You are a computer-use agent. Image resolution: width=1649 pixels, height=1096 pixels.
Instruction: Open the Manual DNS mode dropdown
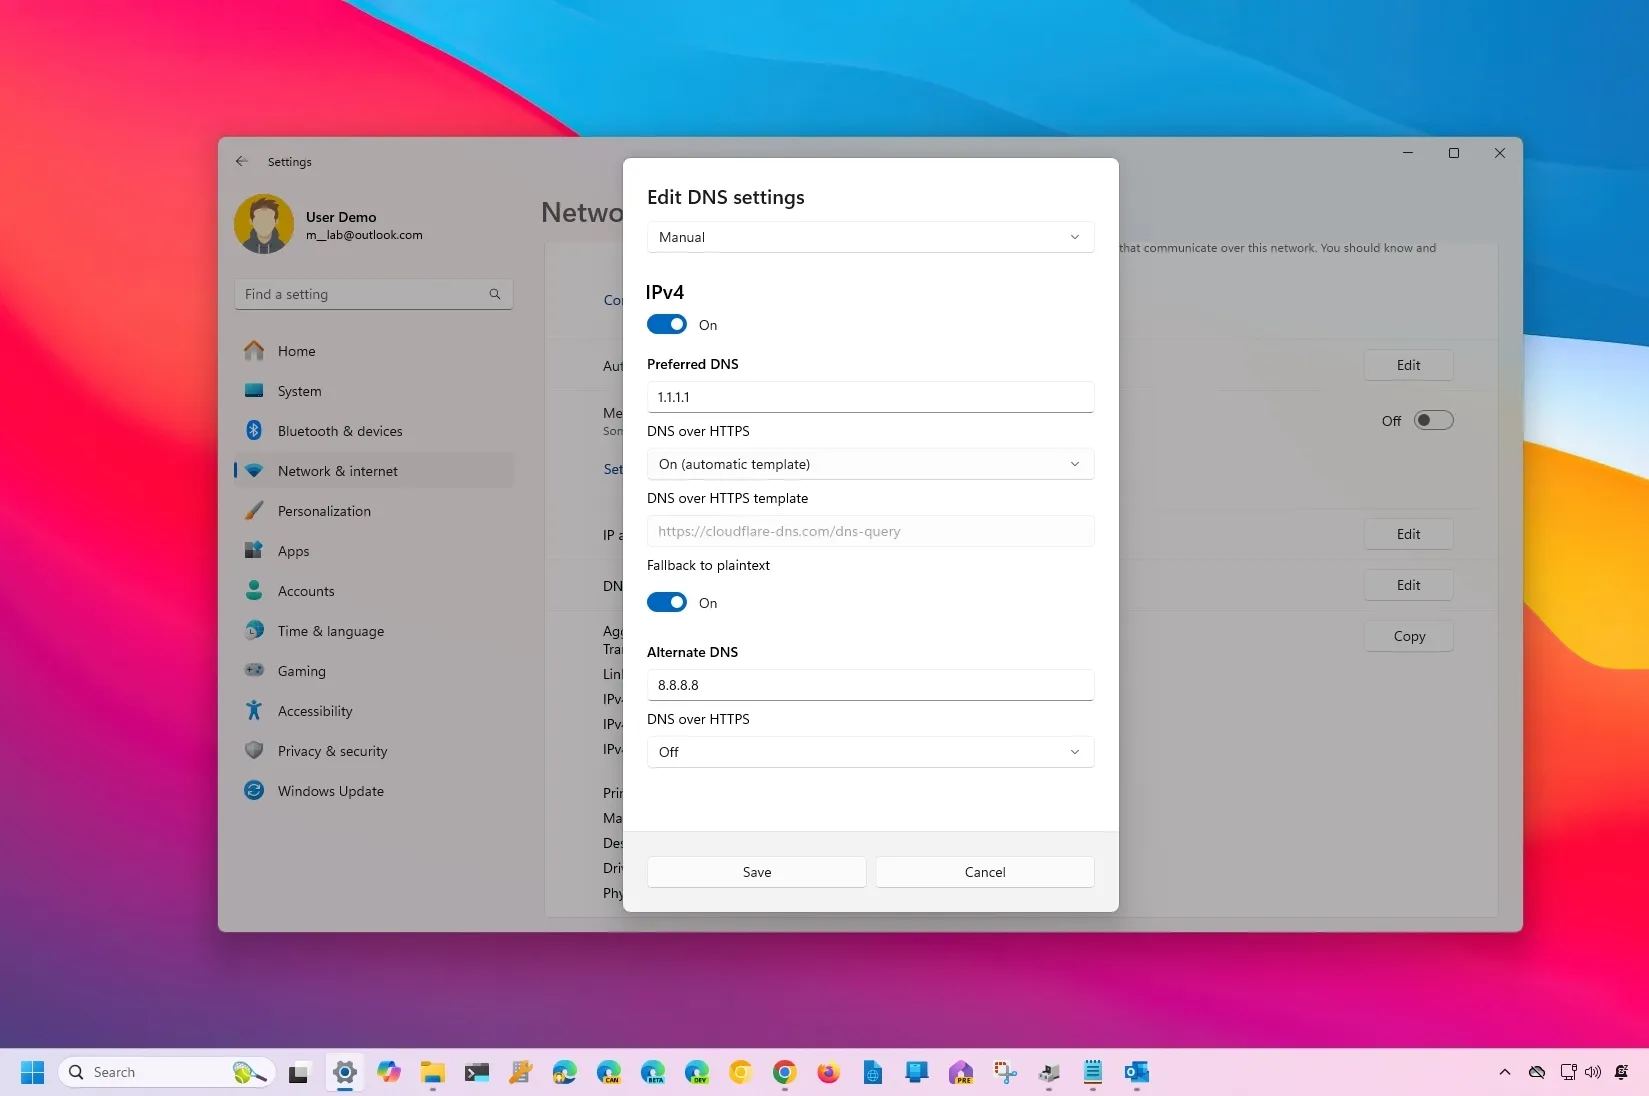pyautogui.click(x=870, y=237)
